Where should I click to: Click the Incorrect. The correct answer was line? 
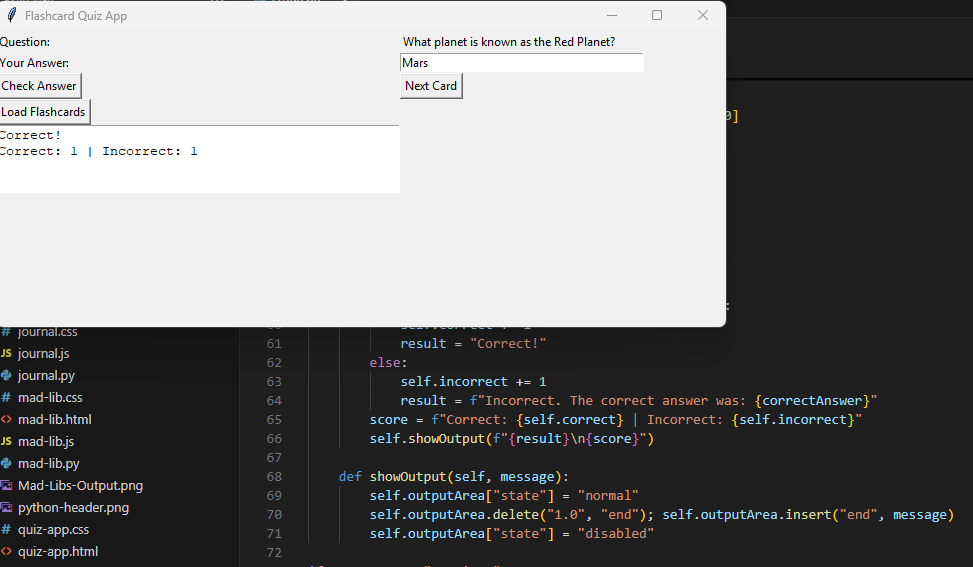[639, 401]
